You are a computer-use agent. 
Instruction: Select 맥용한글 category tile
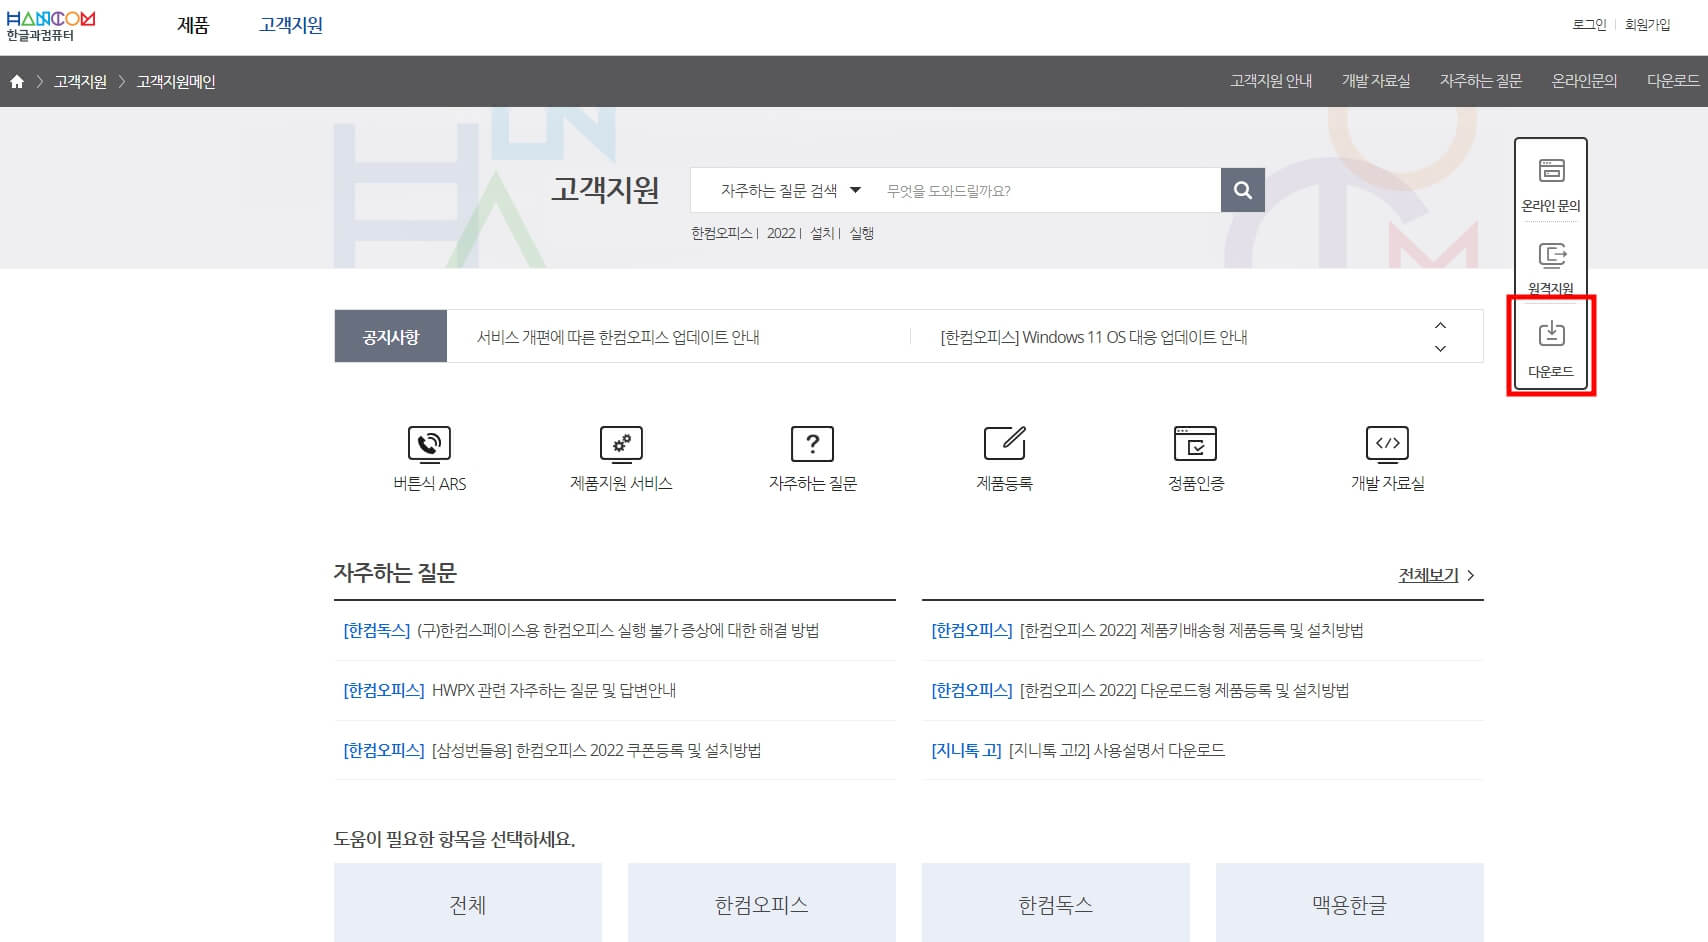[1350, 903]
